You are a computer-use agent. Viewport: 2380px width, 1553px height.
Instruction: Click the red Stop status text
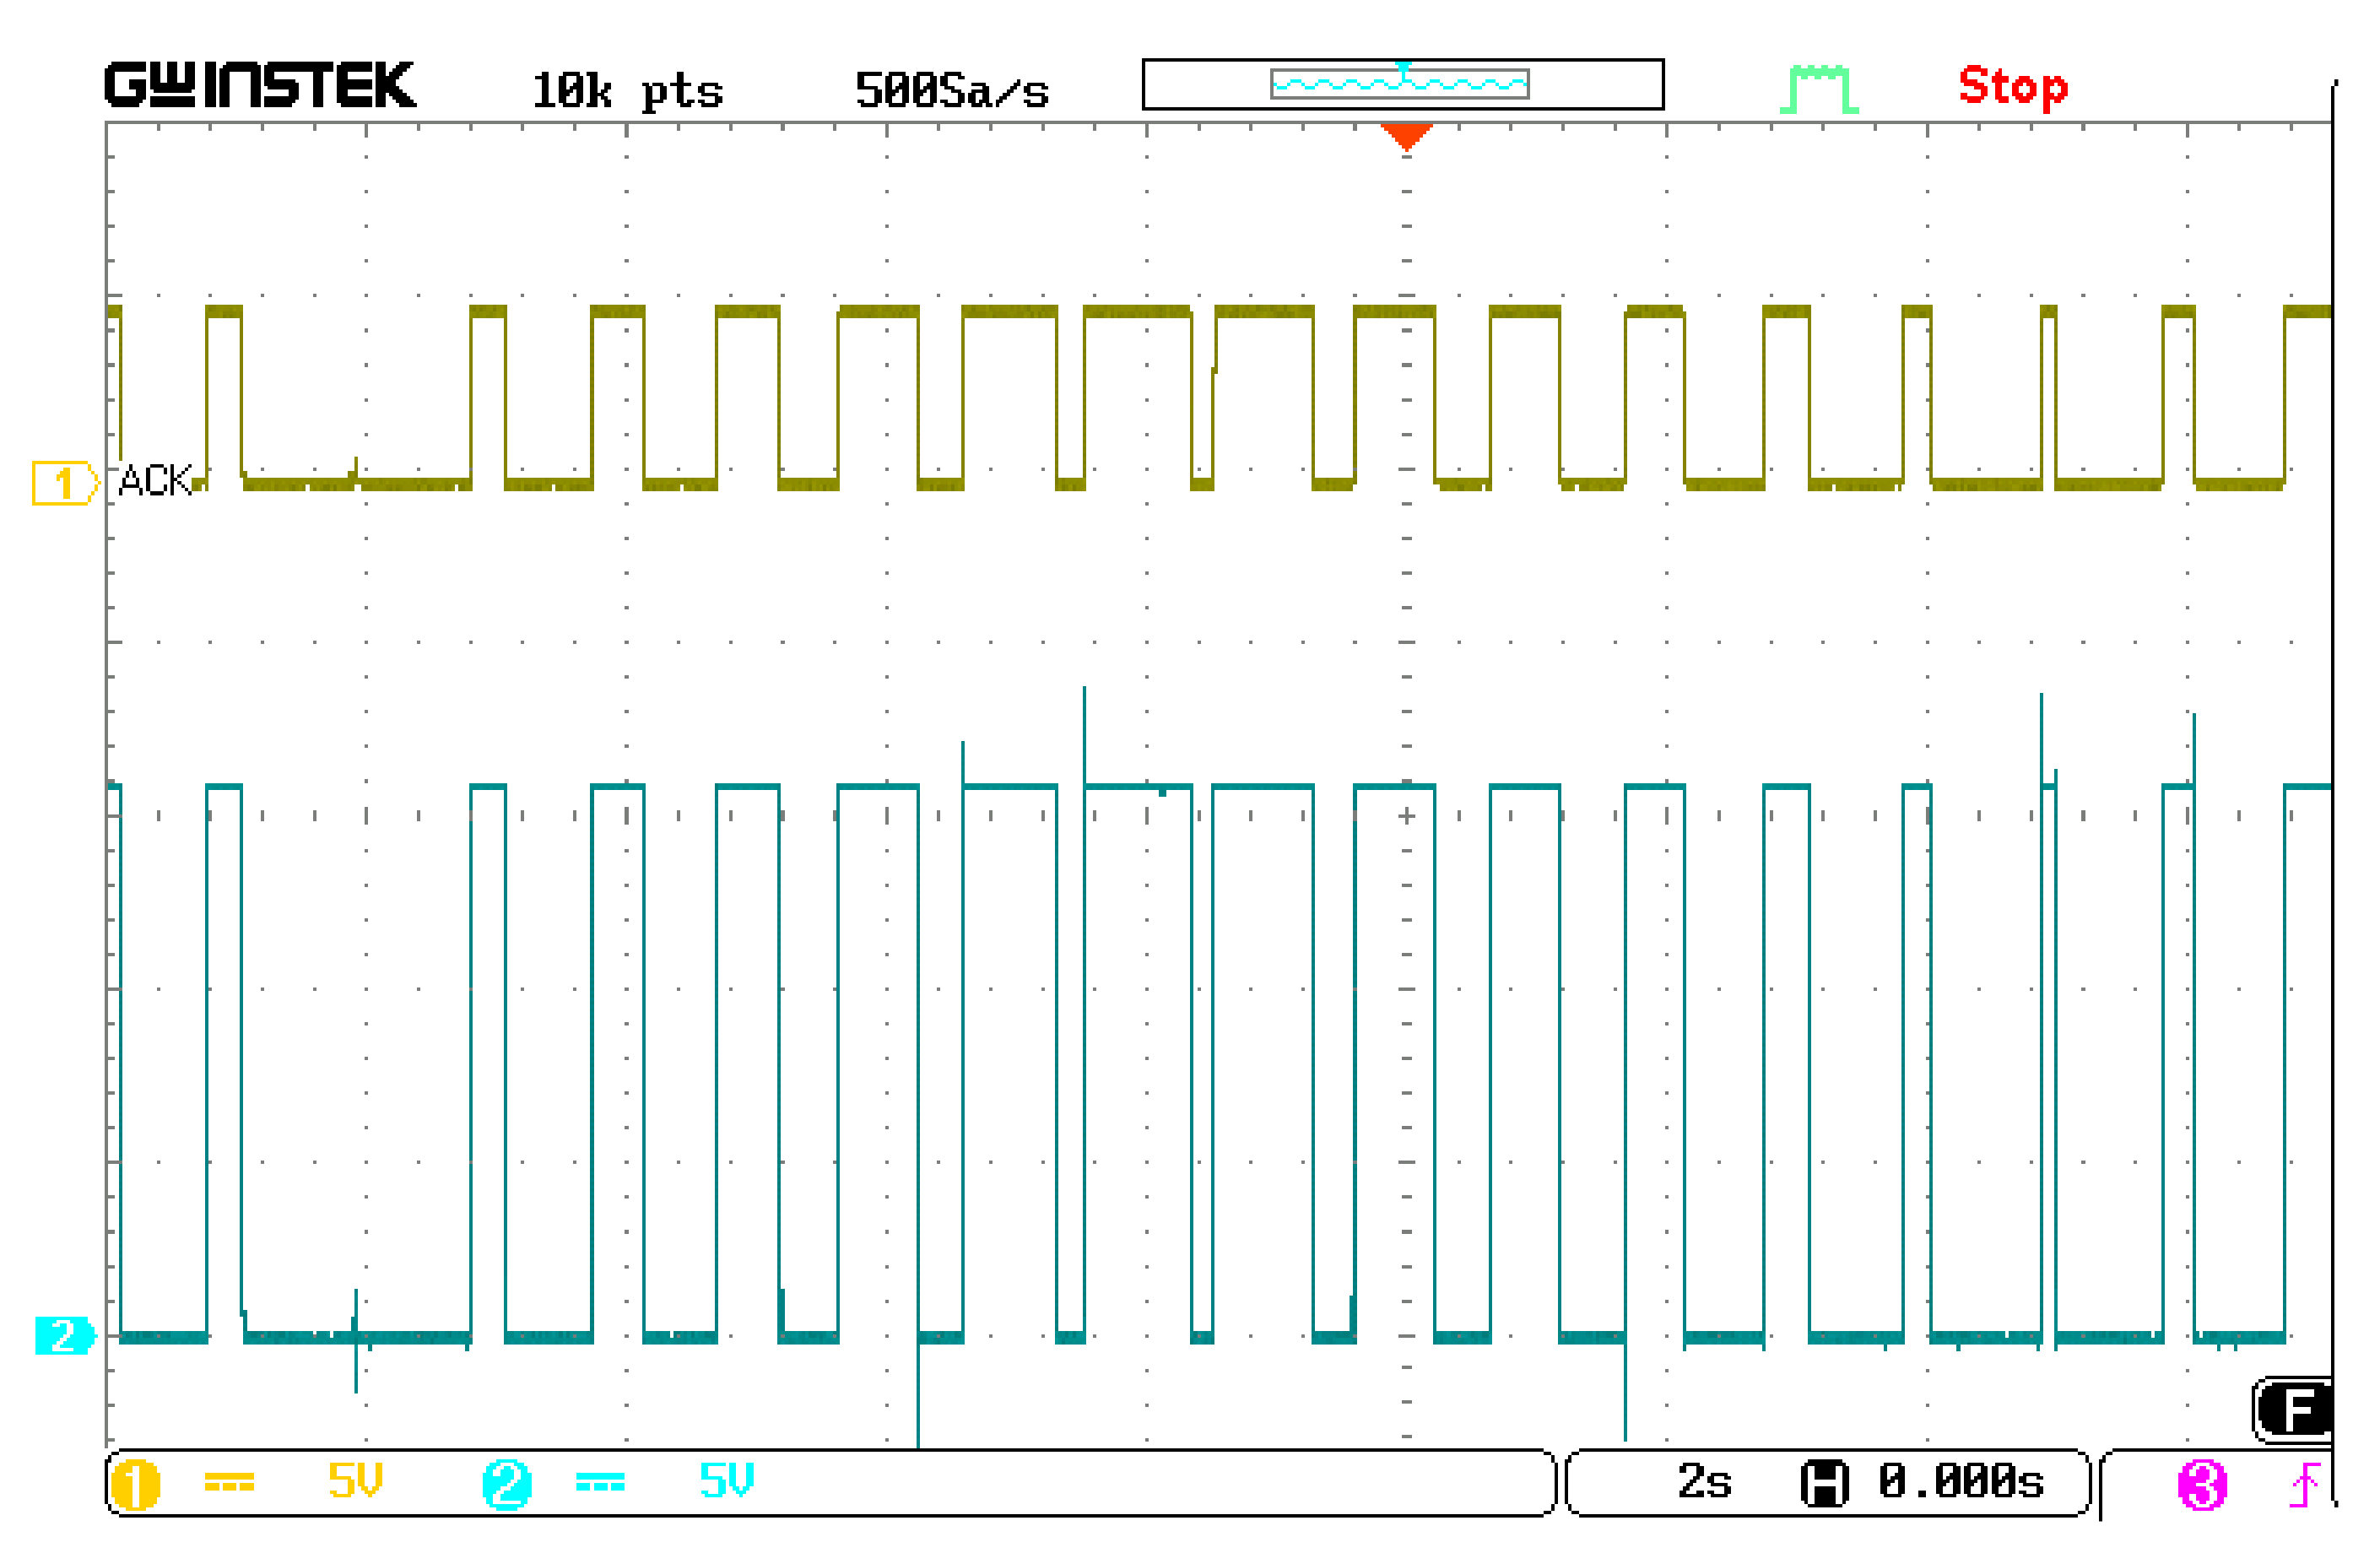(x=2012, y=87)
